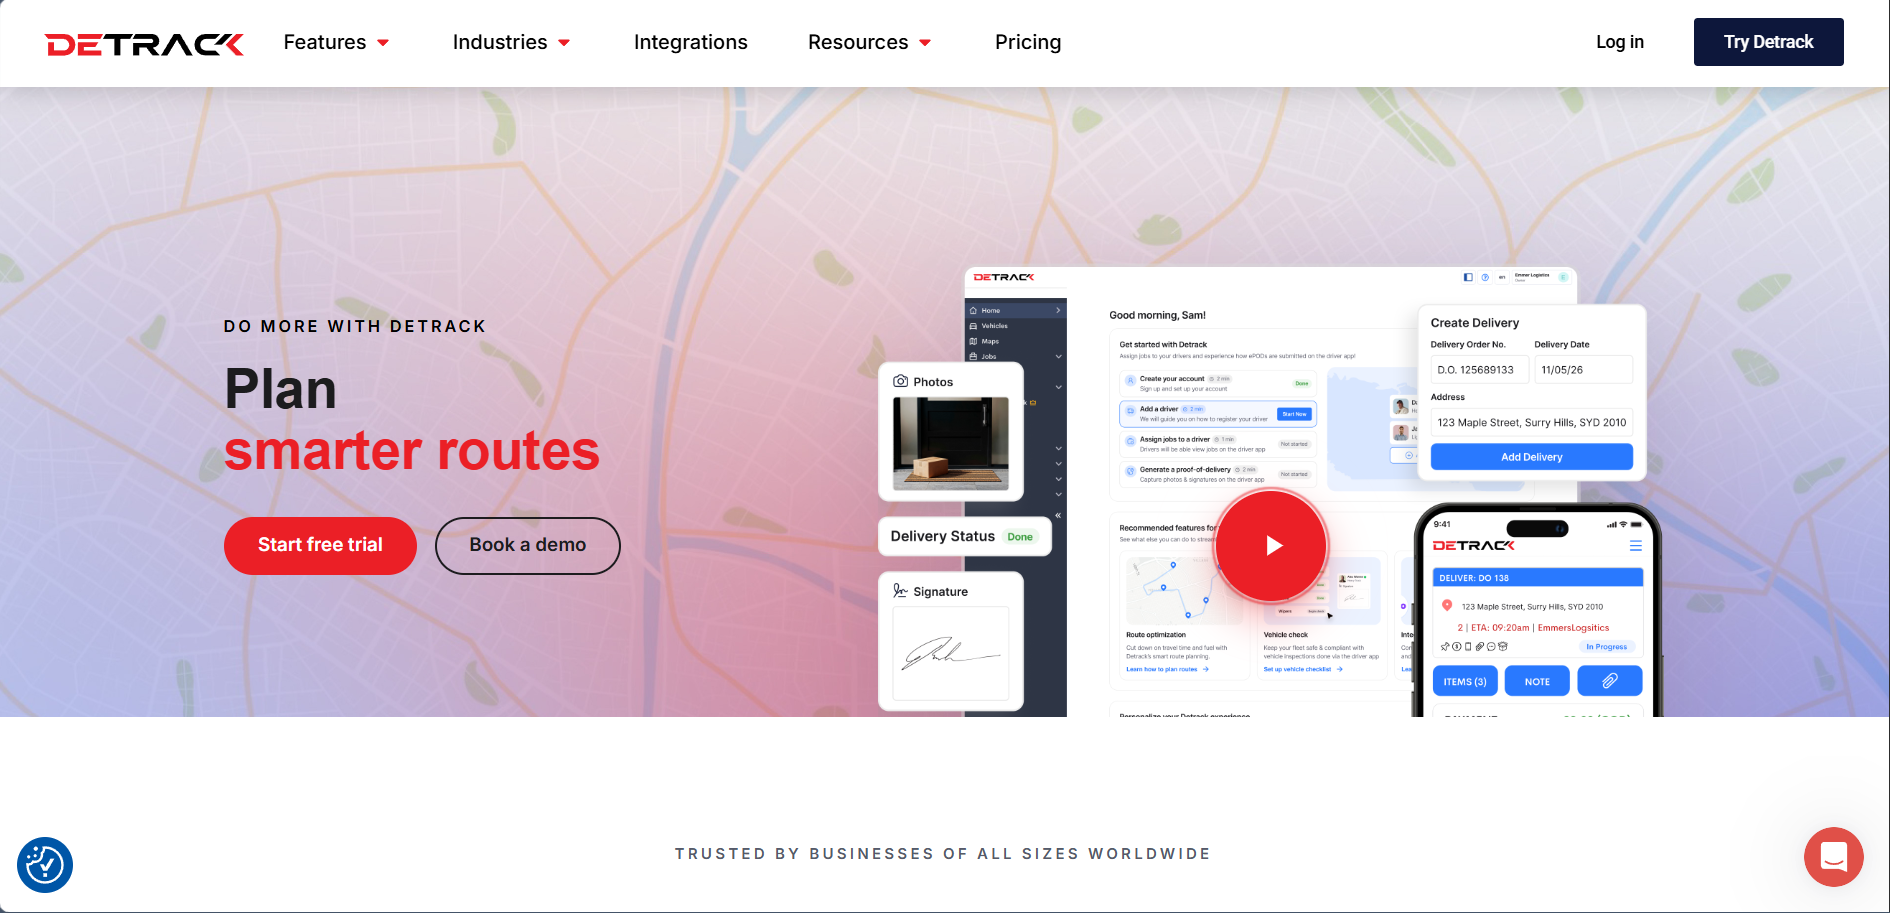
Task: Click the signature icon beside Signature label
Action: tap(900, 591)
